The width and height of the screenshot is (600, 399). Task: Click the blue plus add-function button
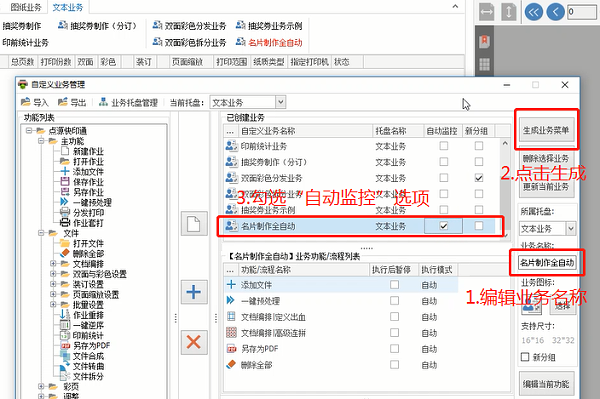pyautogui.click(x=194, y=292)
